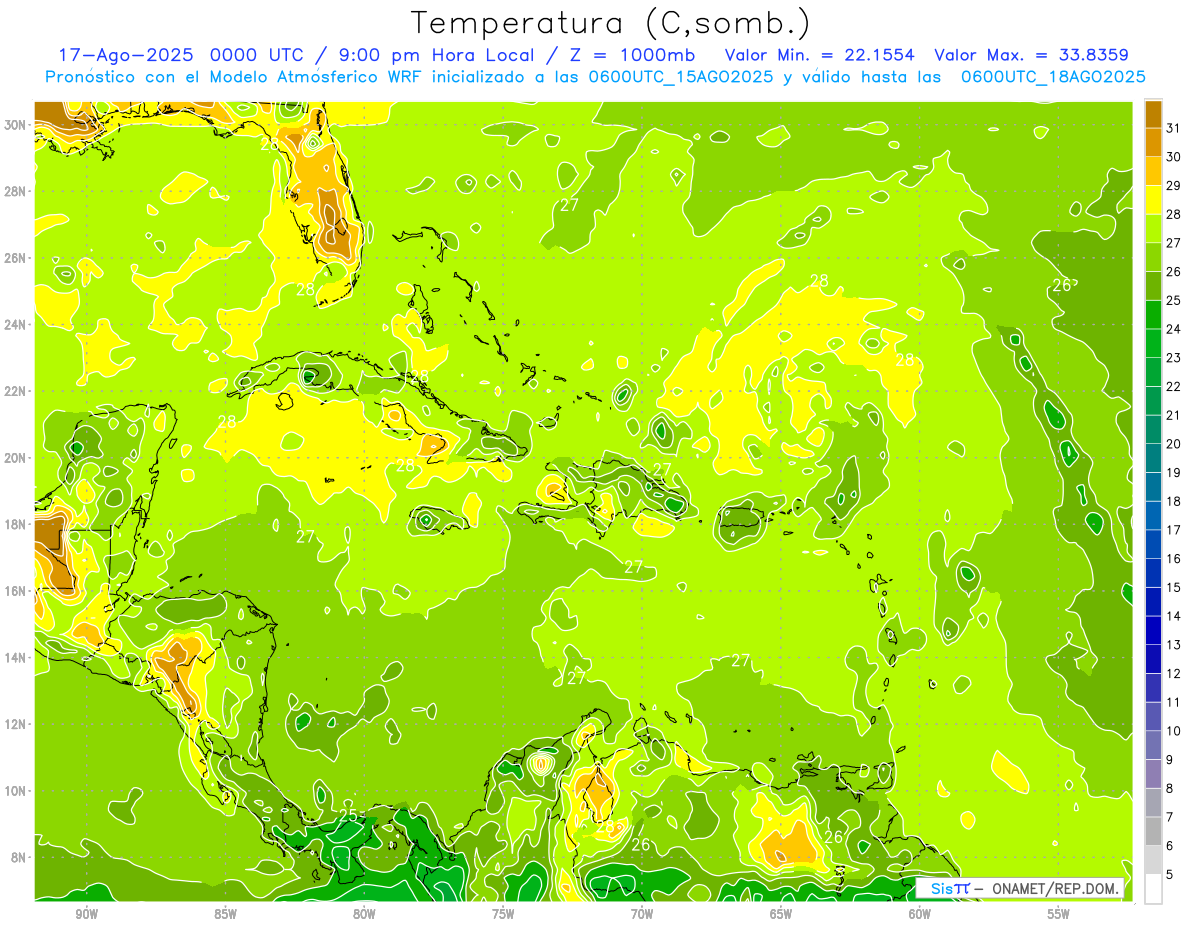Screen dimensions: 1200x927
Task: Click the legend value 20
Action: click(1173, 443)
